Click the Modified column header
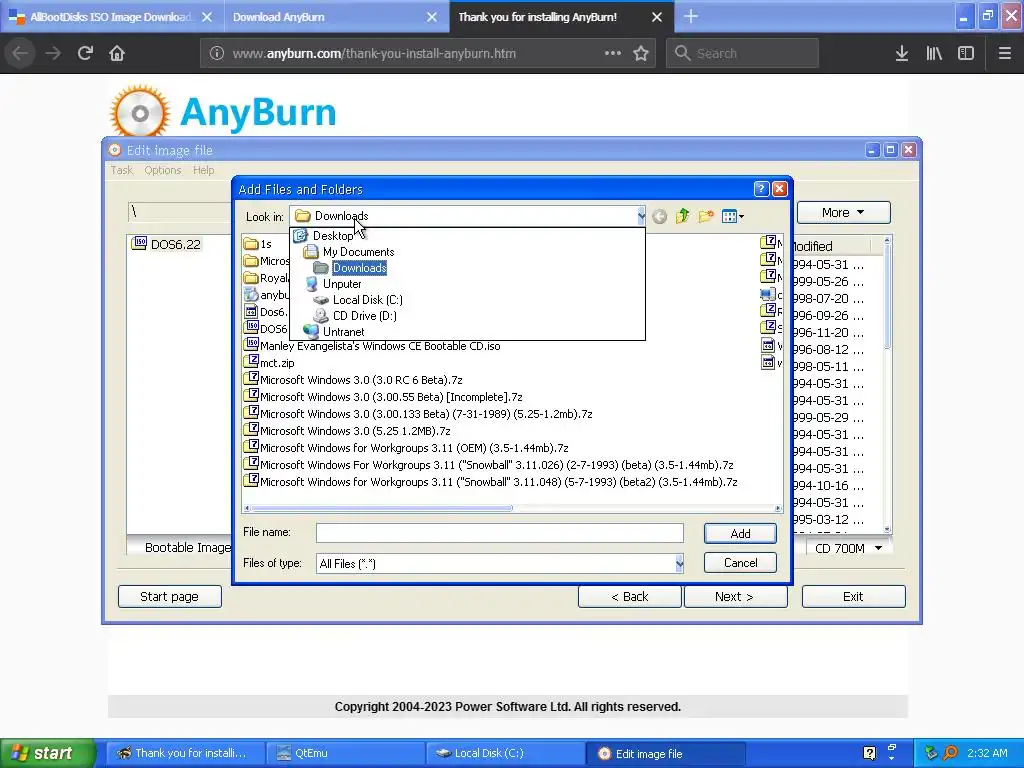Screen dimensions: 1024x768 tap(831, 246)
